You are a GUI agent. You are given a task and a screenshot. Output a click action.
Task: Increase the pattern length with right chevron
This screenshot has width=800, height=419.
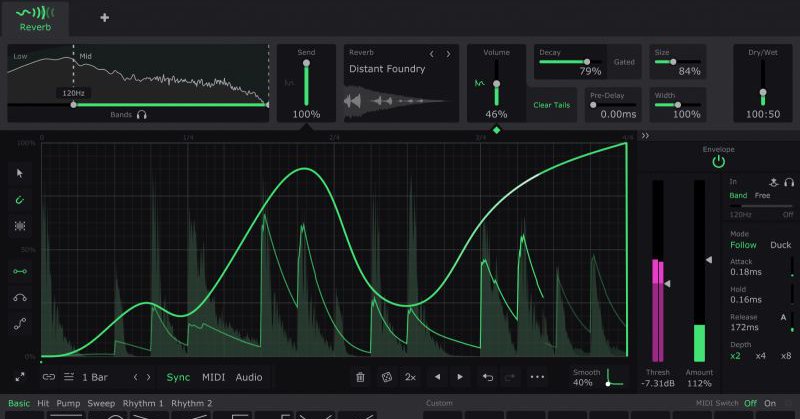click(148, 377)
